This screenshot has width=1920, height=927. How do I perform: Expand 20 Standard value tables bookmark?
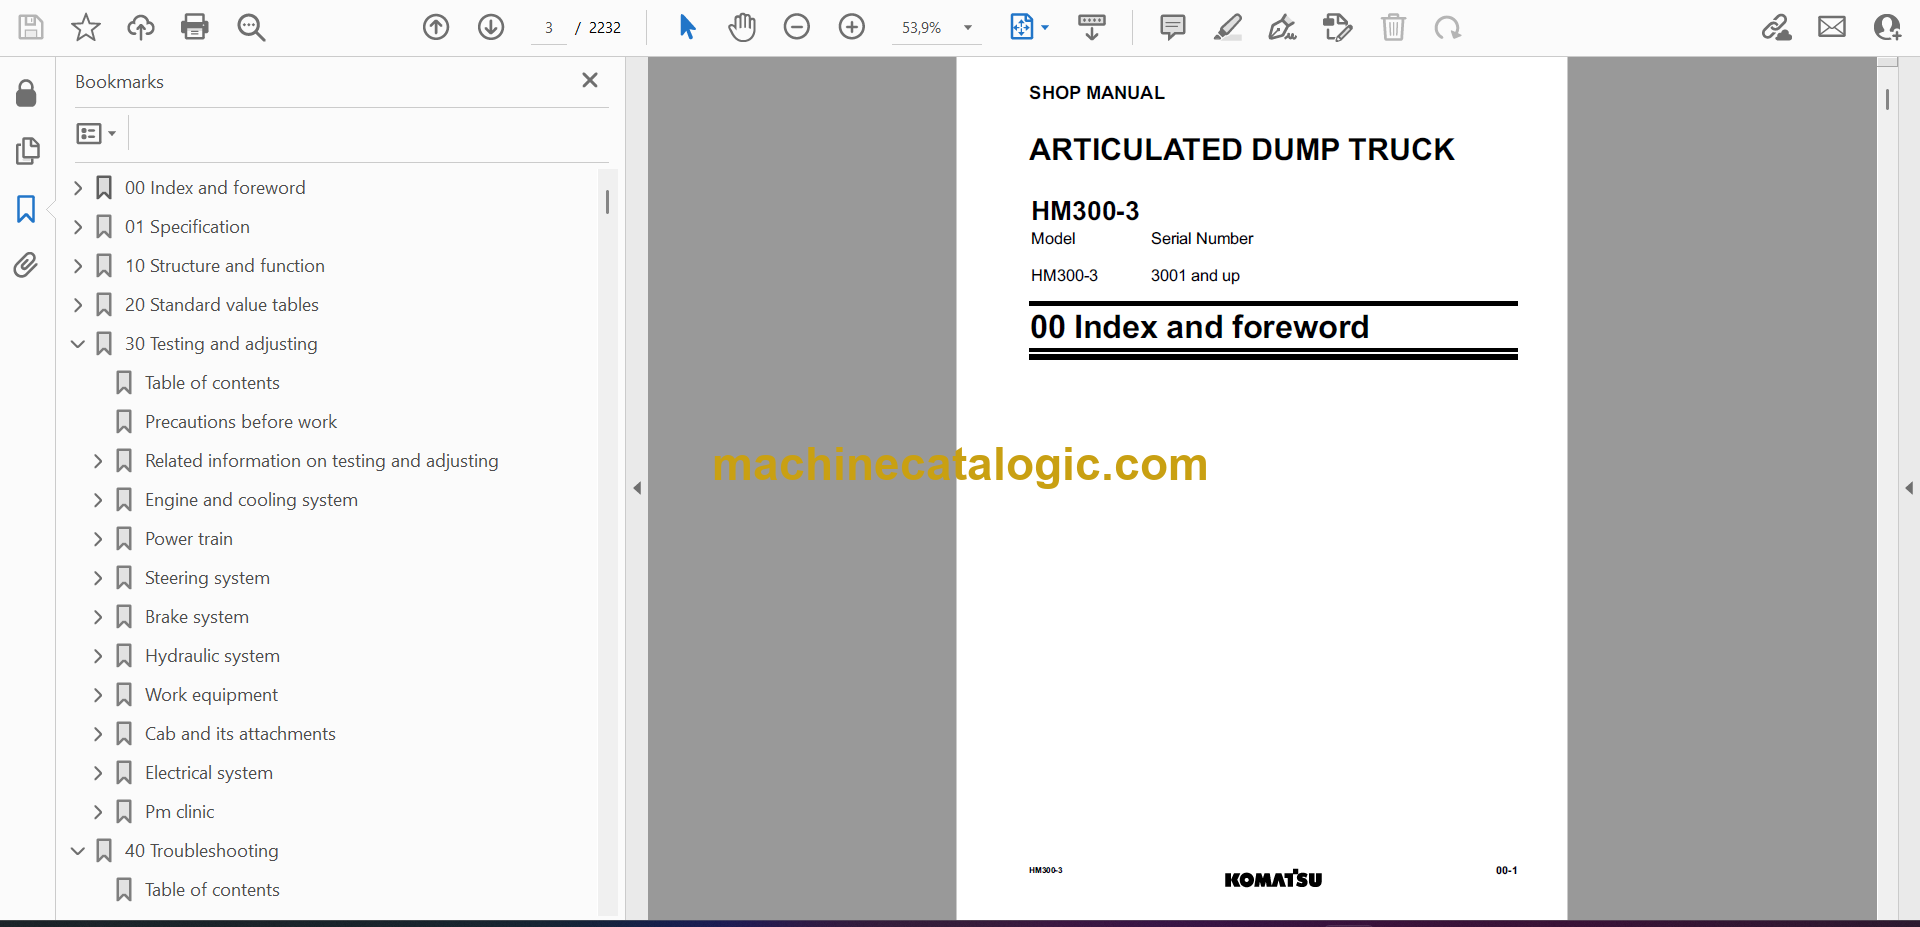coord(78,305)
